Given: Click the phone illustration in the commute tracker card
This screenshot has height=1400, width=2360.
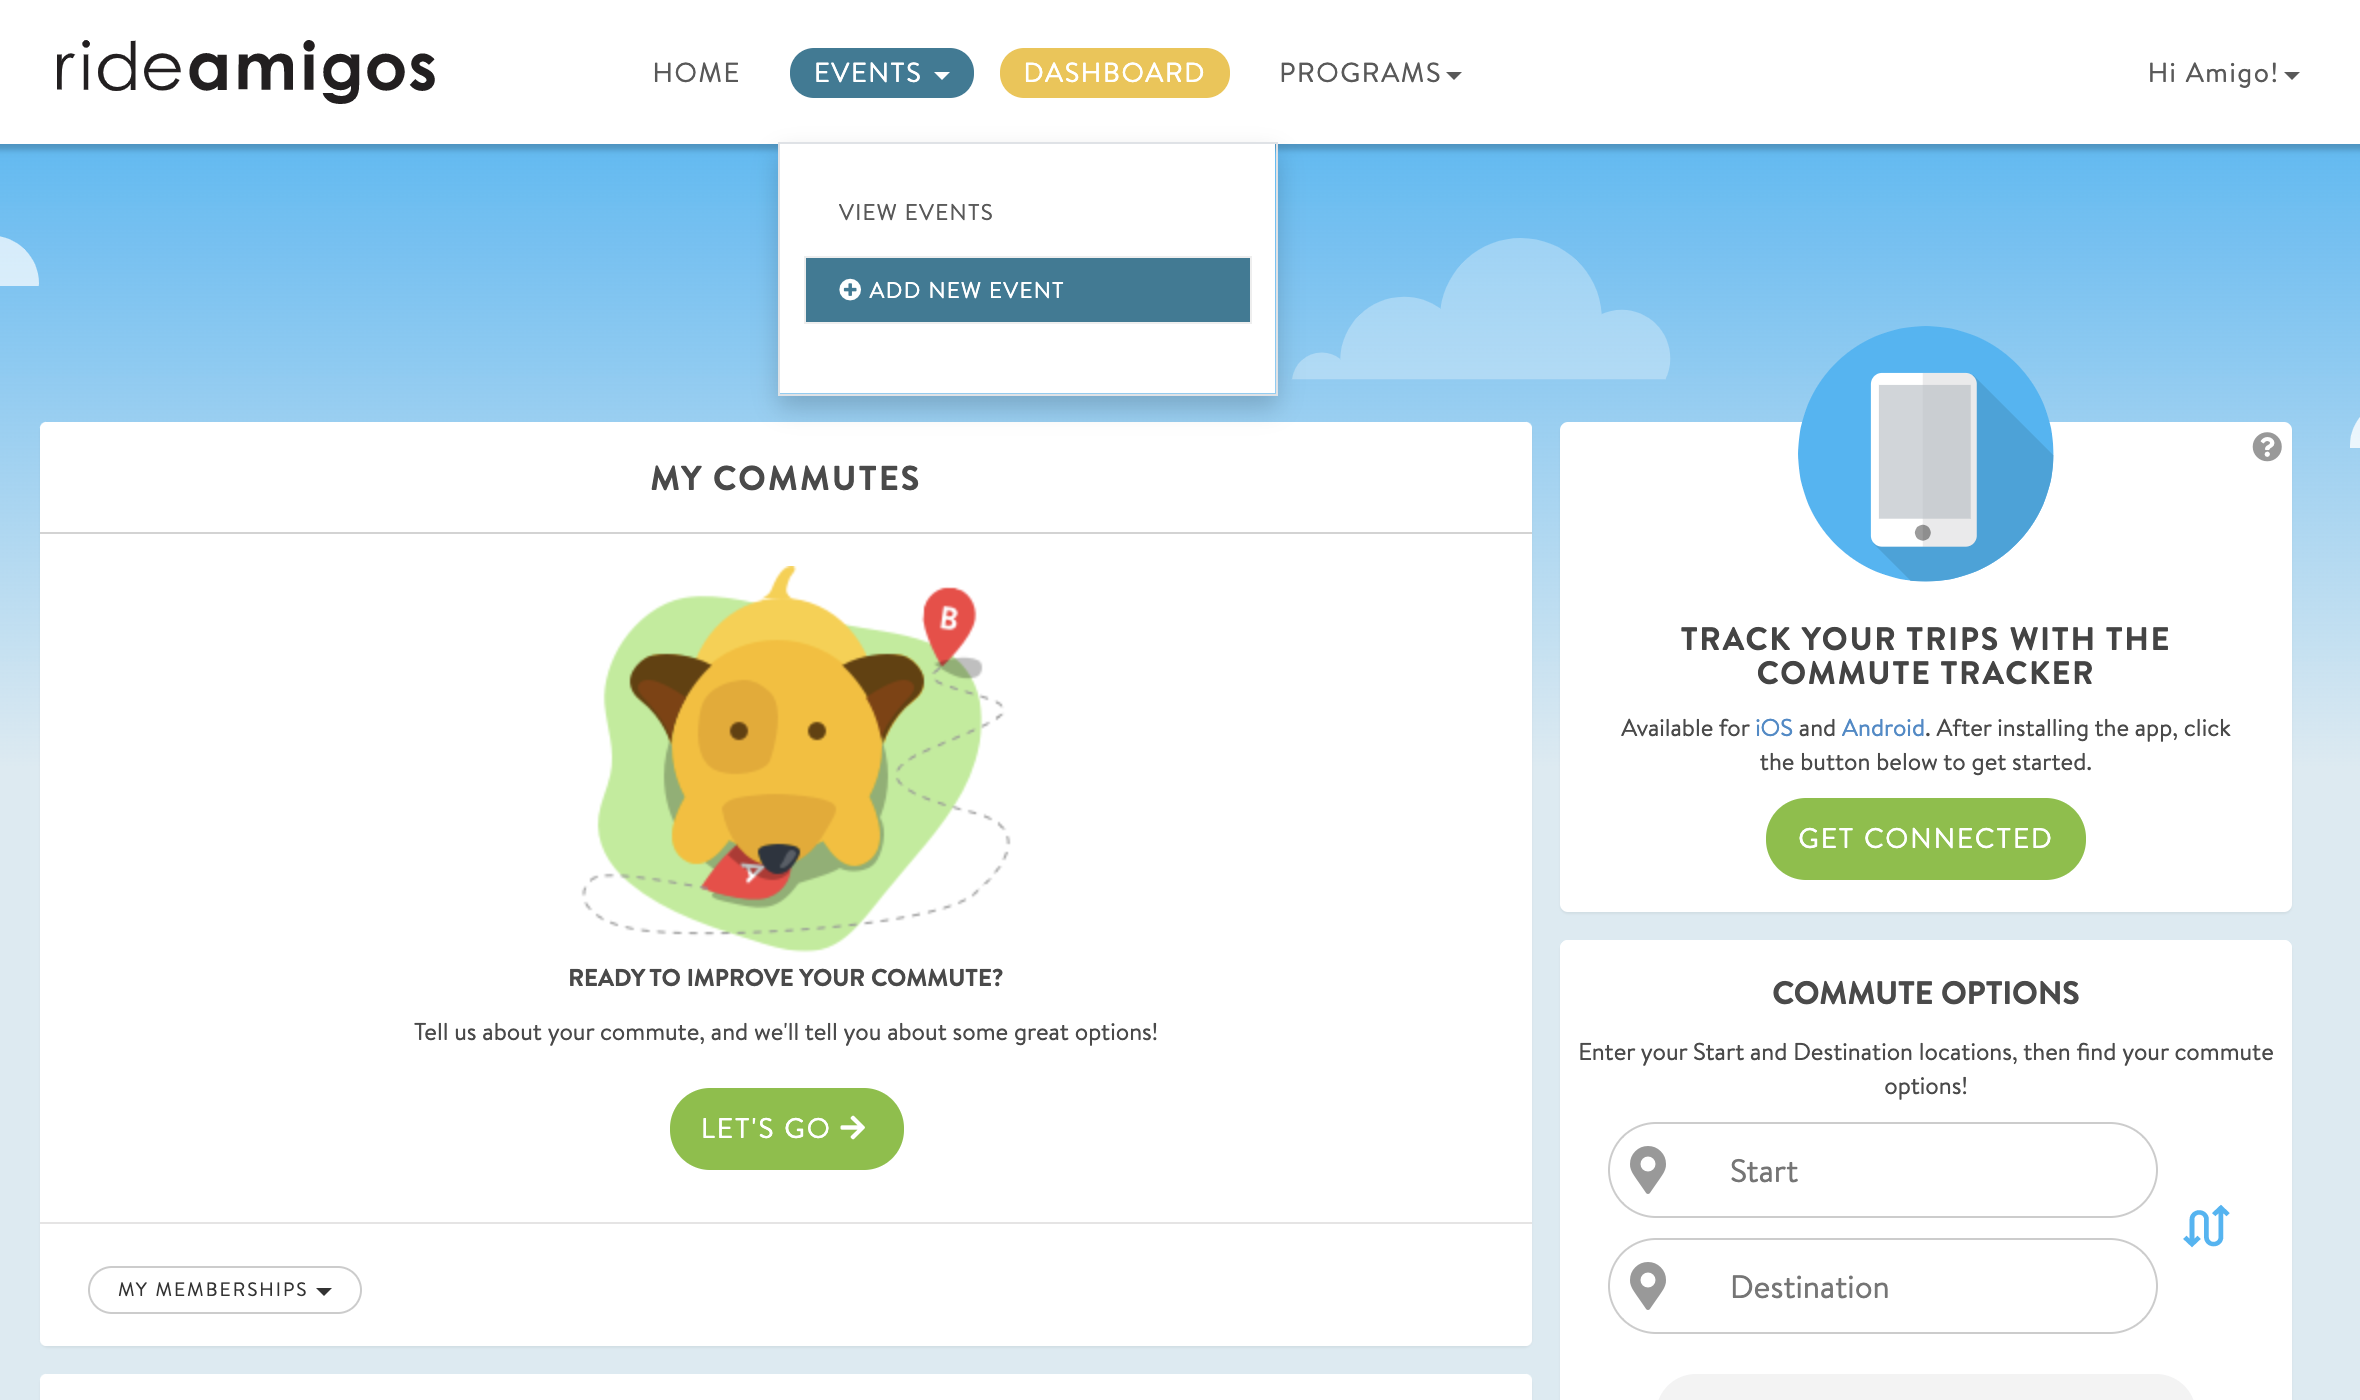Looking at the screenshot, I should tap(1925, 454).
